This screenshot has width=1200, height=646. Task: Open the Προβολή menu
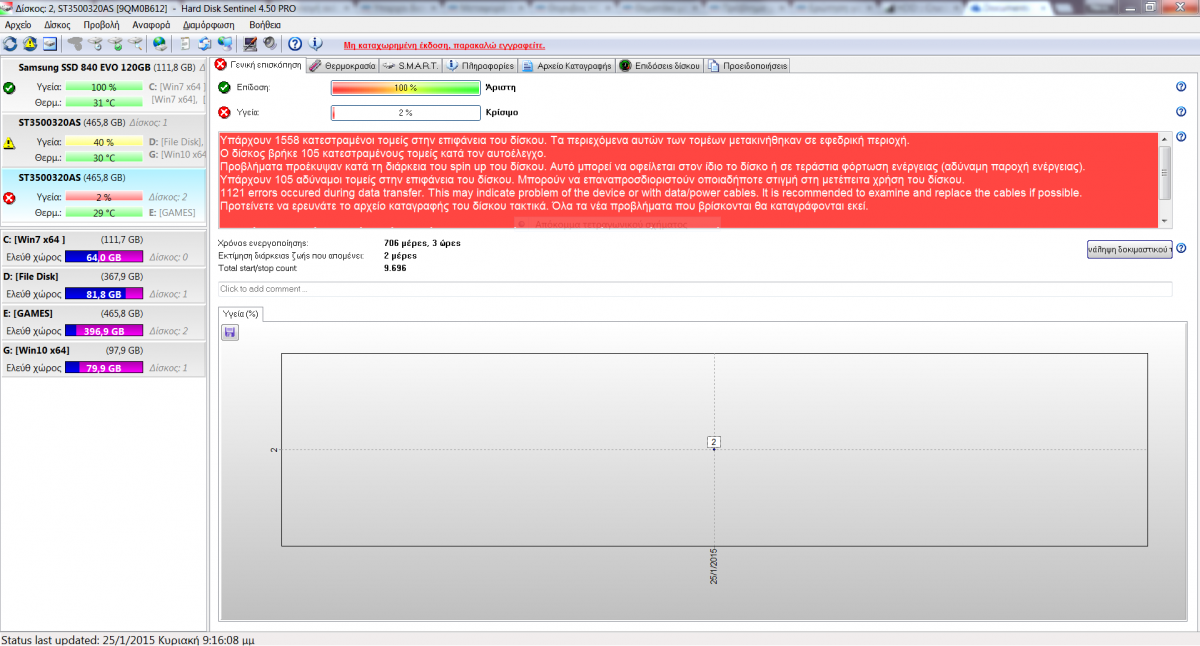(101, 24)
